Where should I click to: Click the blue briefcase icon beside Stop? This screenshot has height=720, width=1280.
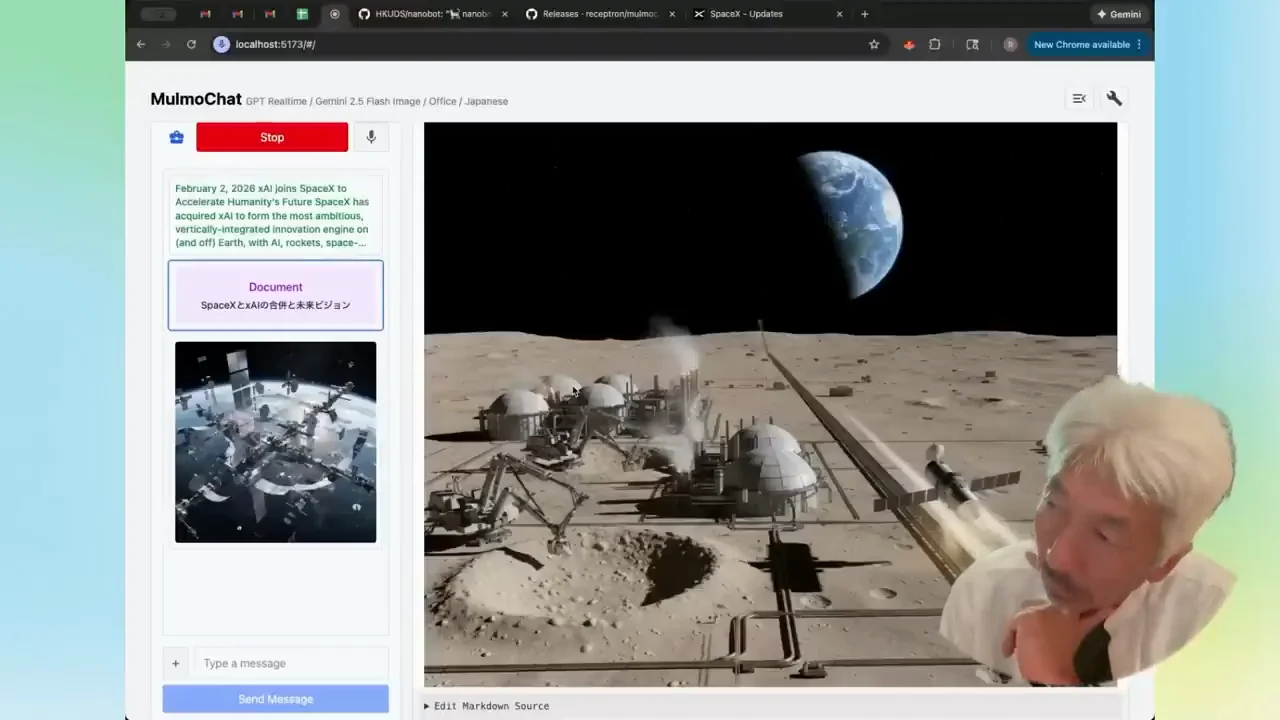[177, 137]
